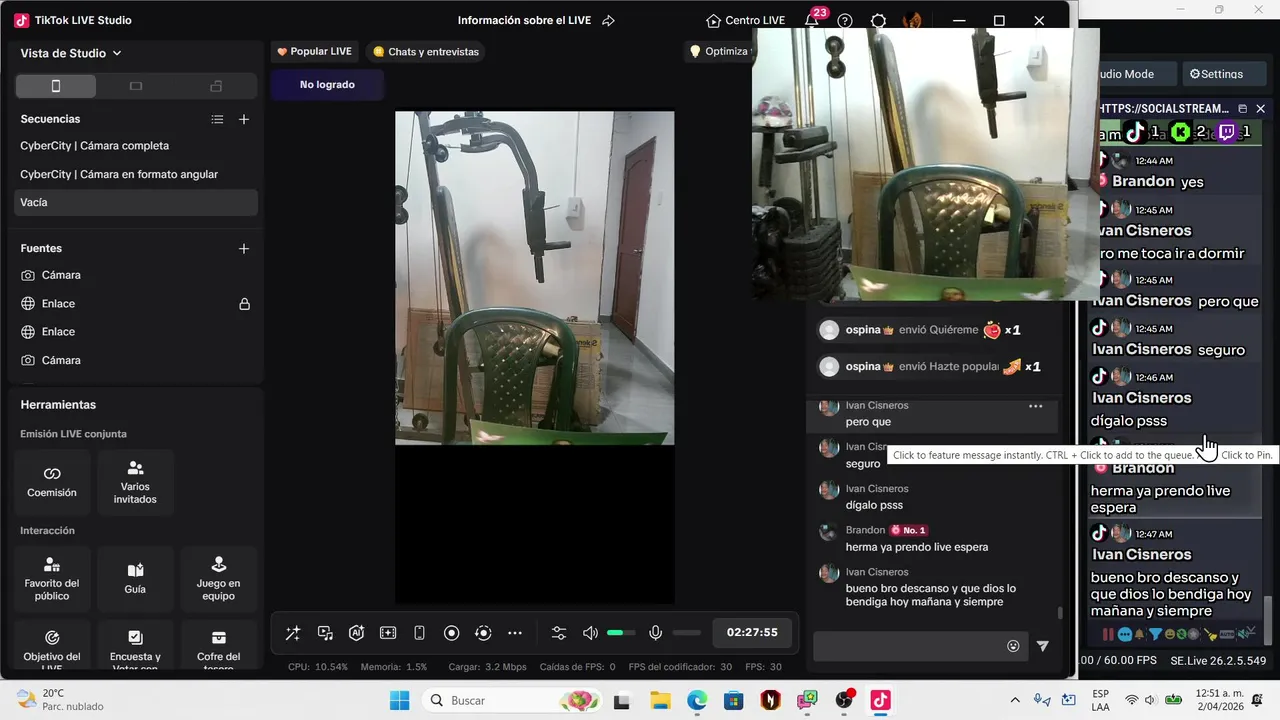Select the CyberCity | Cámara completa scene
This screenshot has height=720, width=1280.
click(x=136, y=146)
